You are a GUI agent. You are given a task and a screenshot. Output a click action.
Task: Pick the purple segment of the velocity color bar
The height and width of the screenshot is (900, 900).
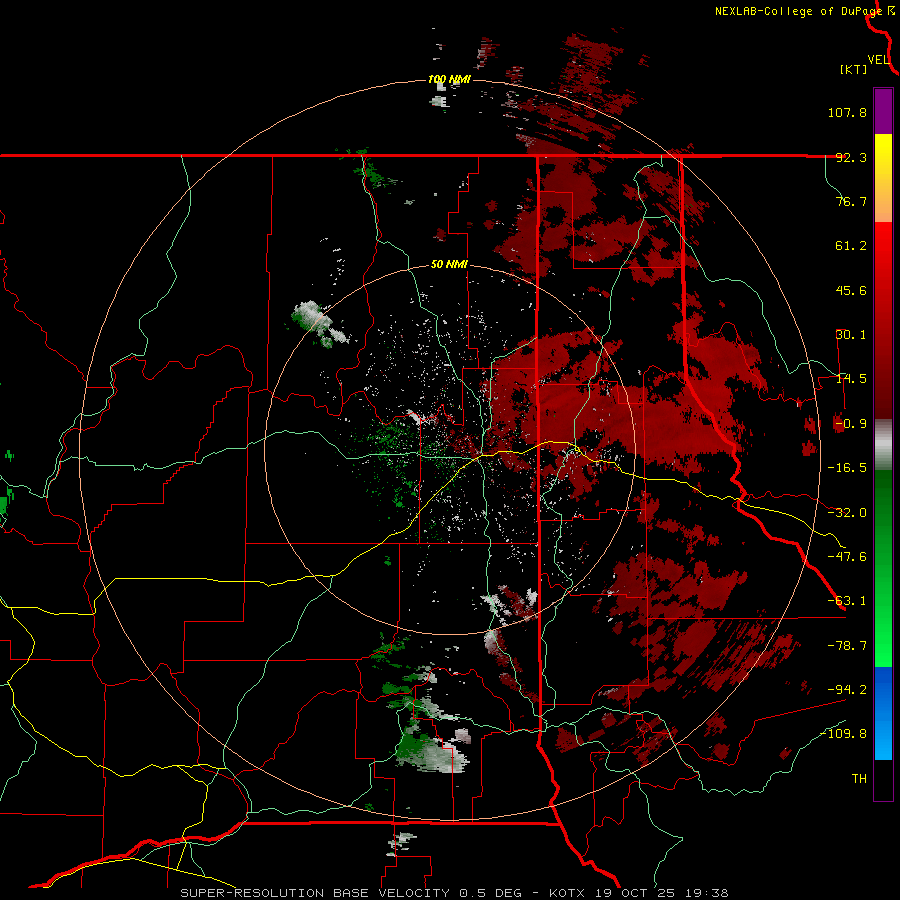pyautogui.click(x=883, y=111)
